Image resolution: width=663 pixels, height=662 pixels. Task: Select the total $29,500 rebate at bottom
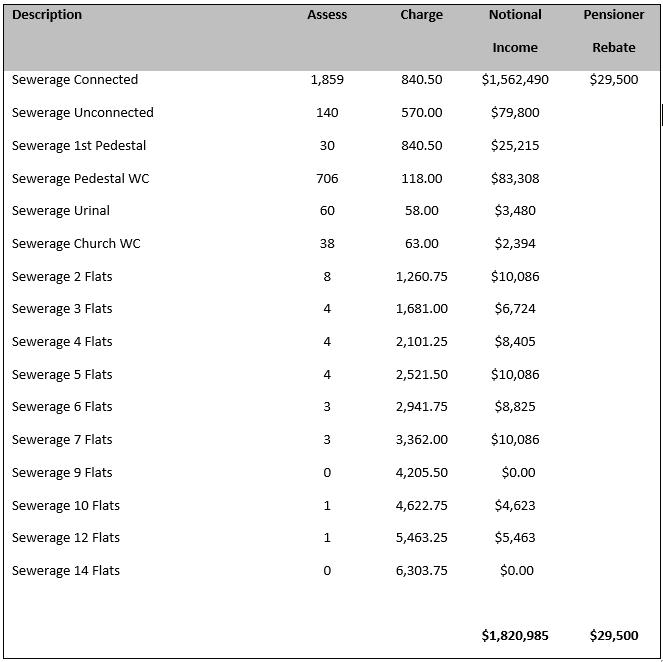coord(614,636)
